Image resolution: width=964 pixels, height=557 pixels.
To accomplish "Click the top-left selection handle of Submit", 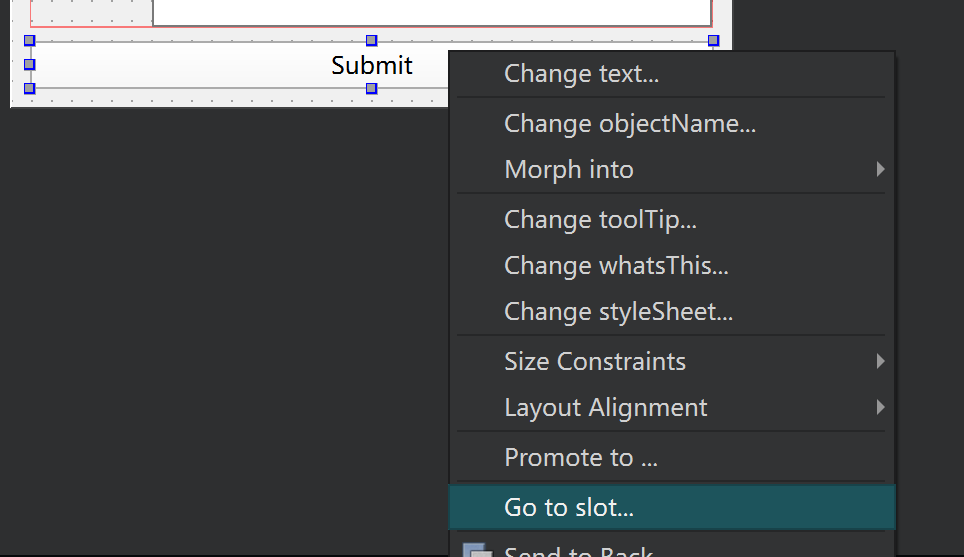I will 29,41.
